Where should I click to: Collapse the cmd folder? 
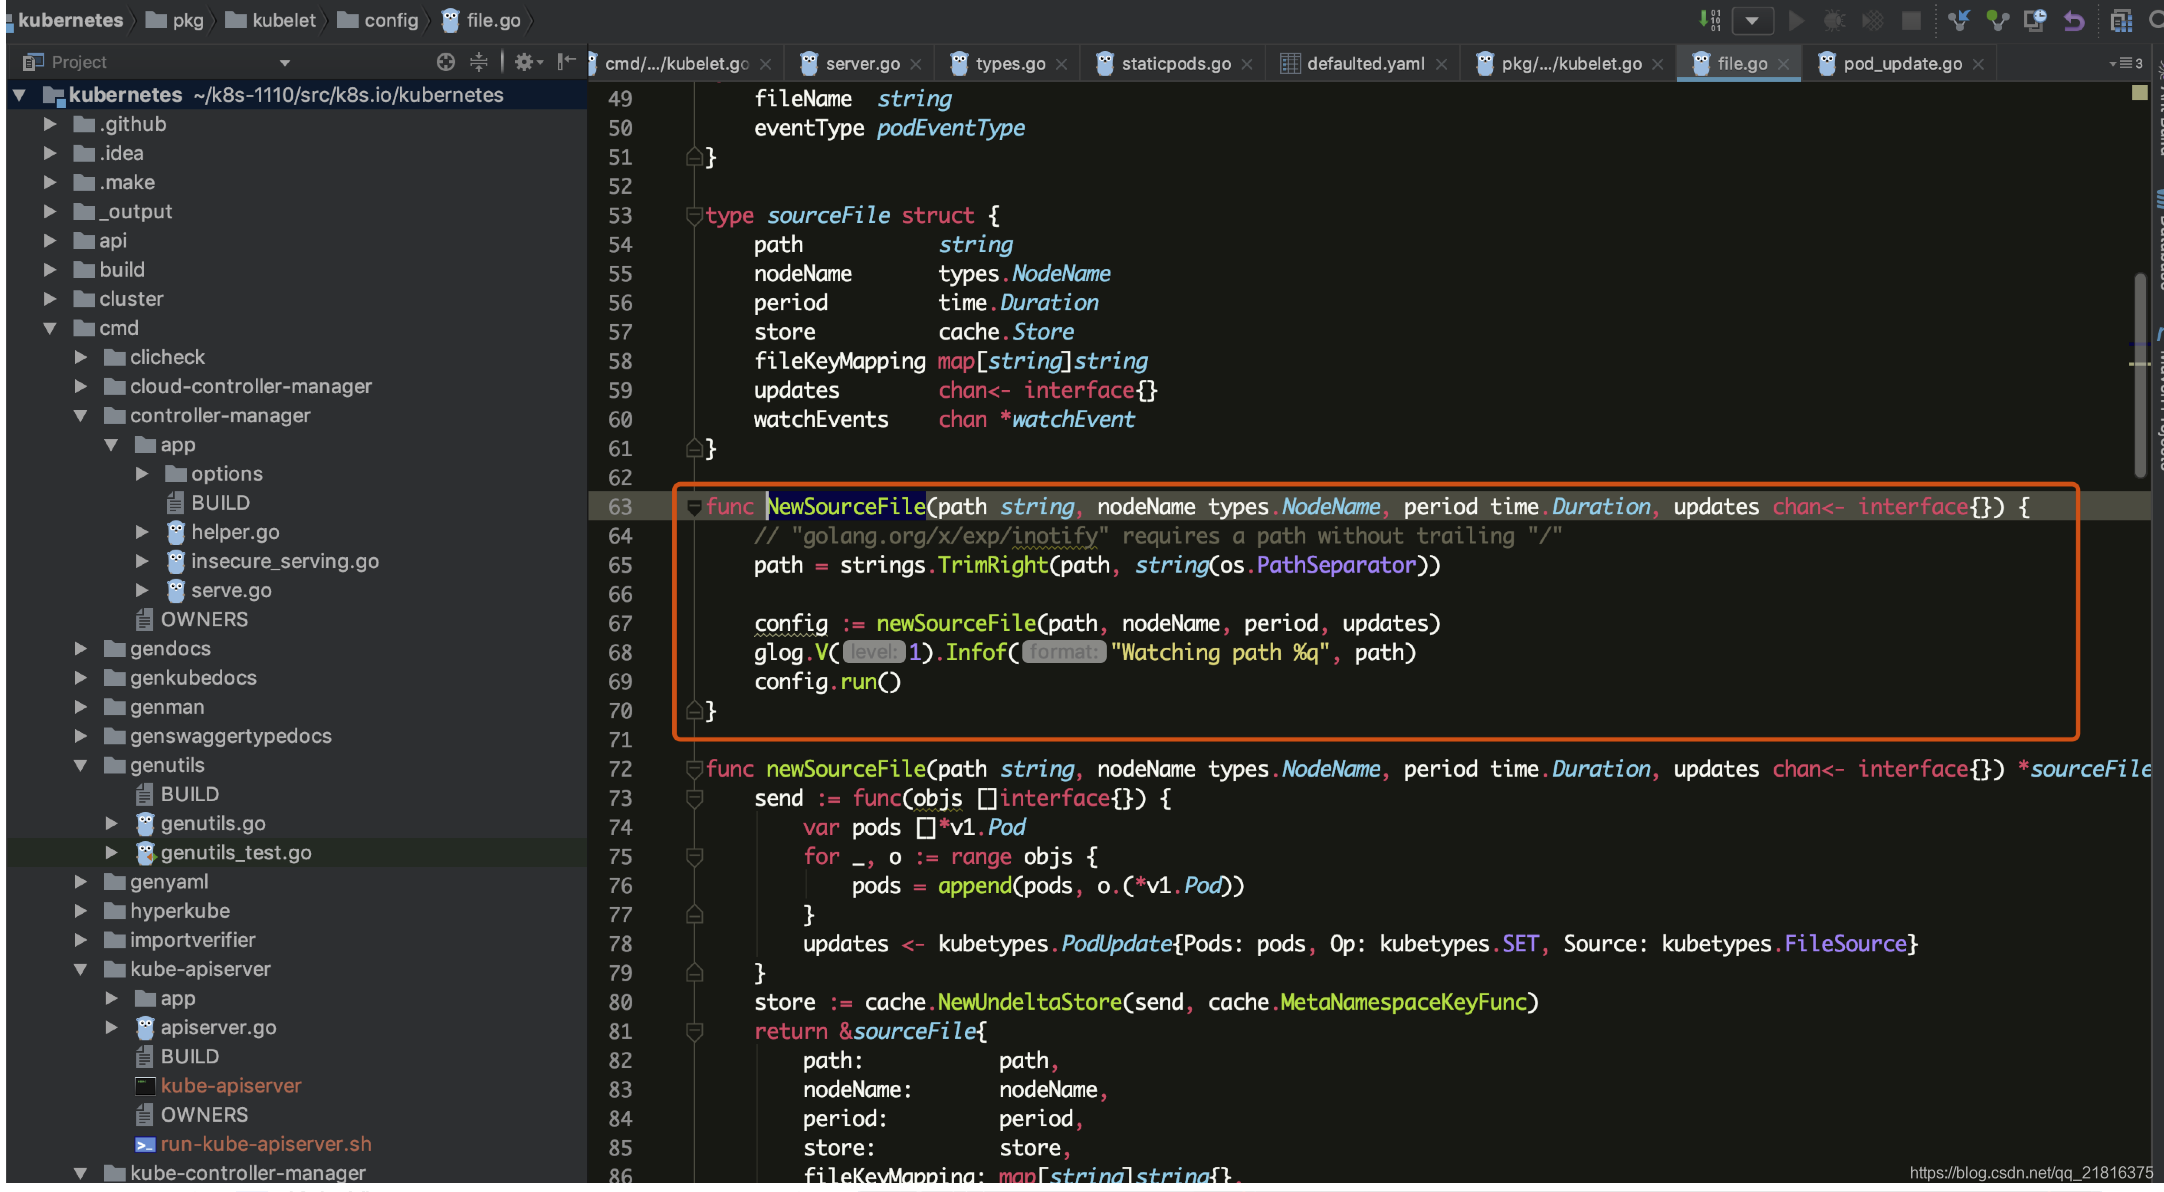49,328
